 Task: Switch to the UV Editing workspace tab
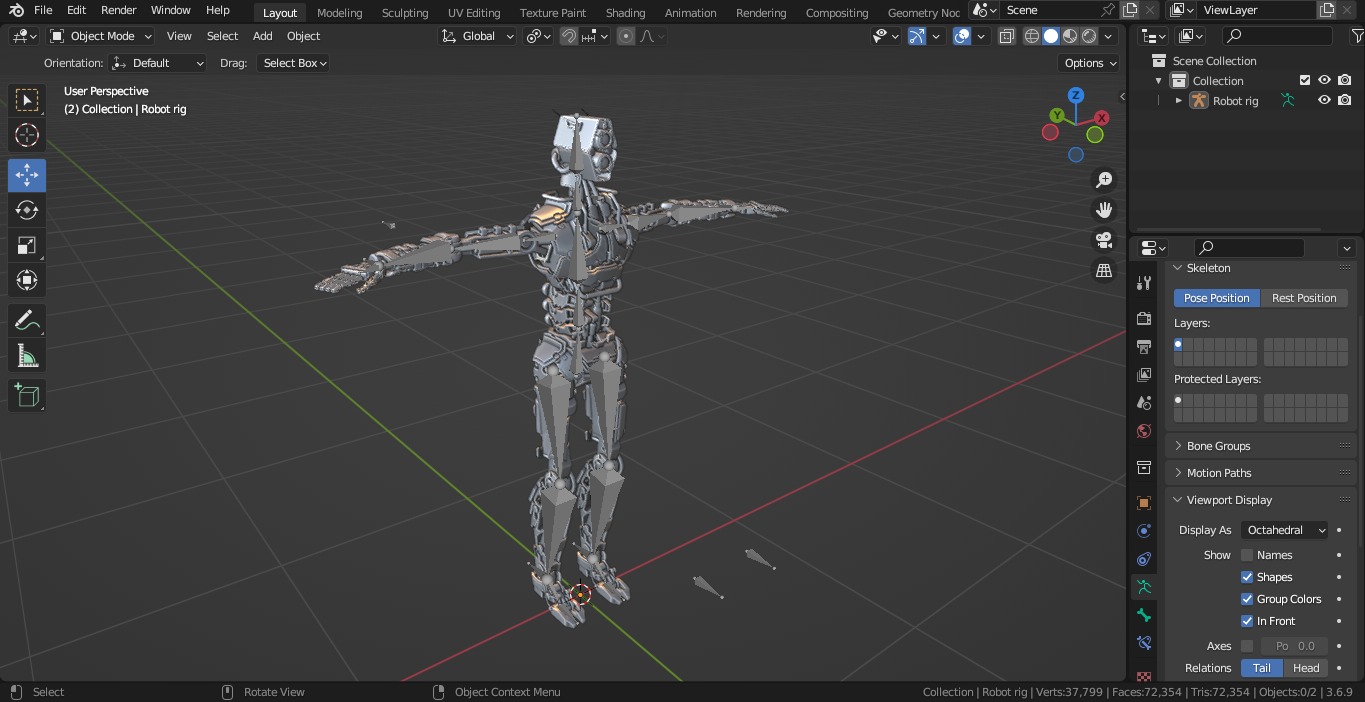coord(474,13)
